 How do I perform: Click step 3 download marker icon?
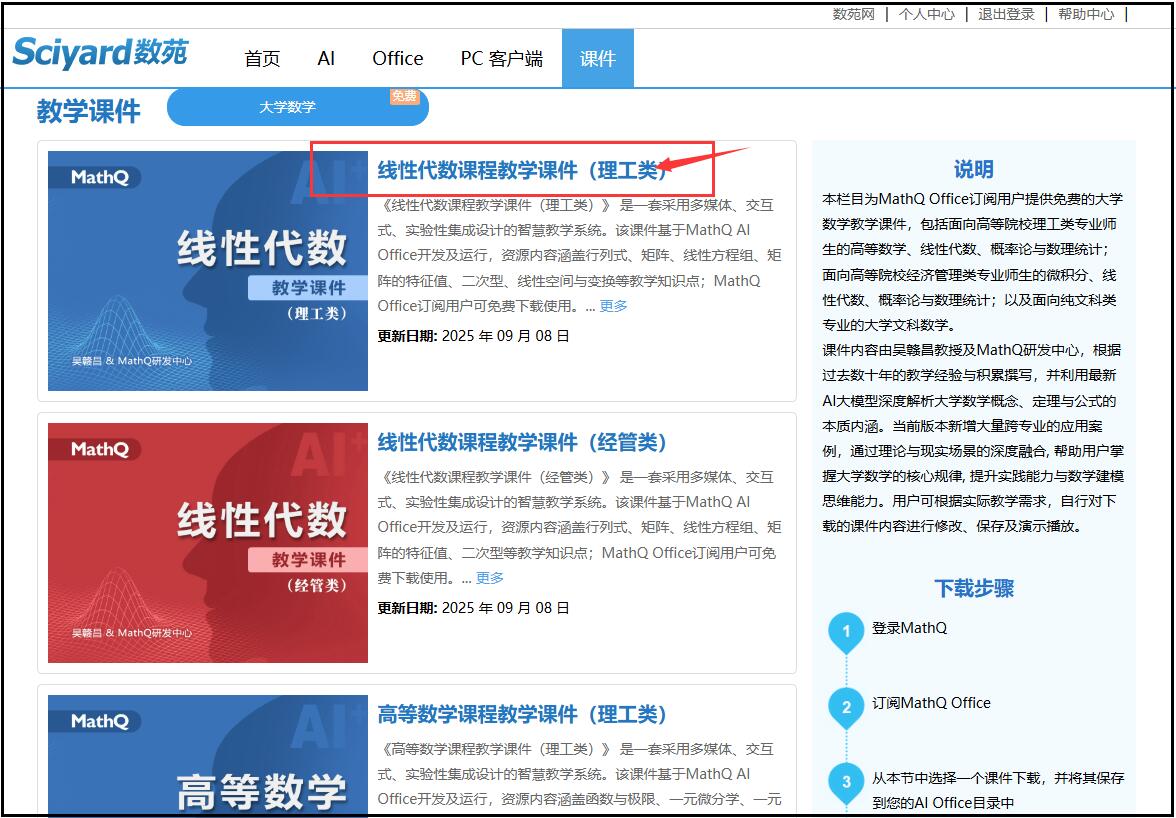pos(847,783)
